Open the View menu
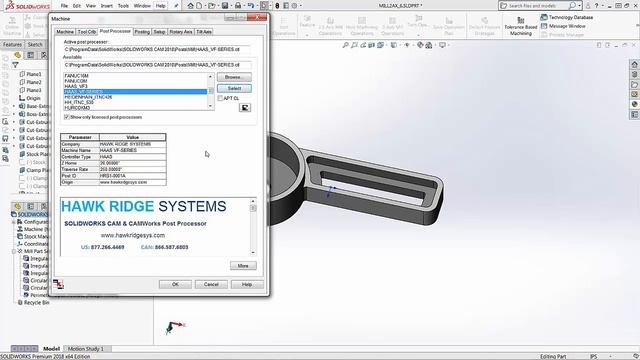Image resolution: width=640 pixels, height=360 pixels. tap(91, 6)
